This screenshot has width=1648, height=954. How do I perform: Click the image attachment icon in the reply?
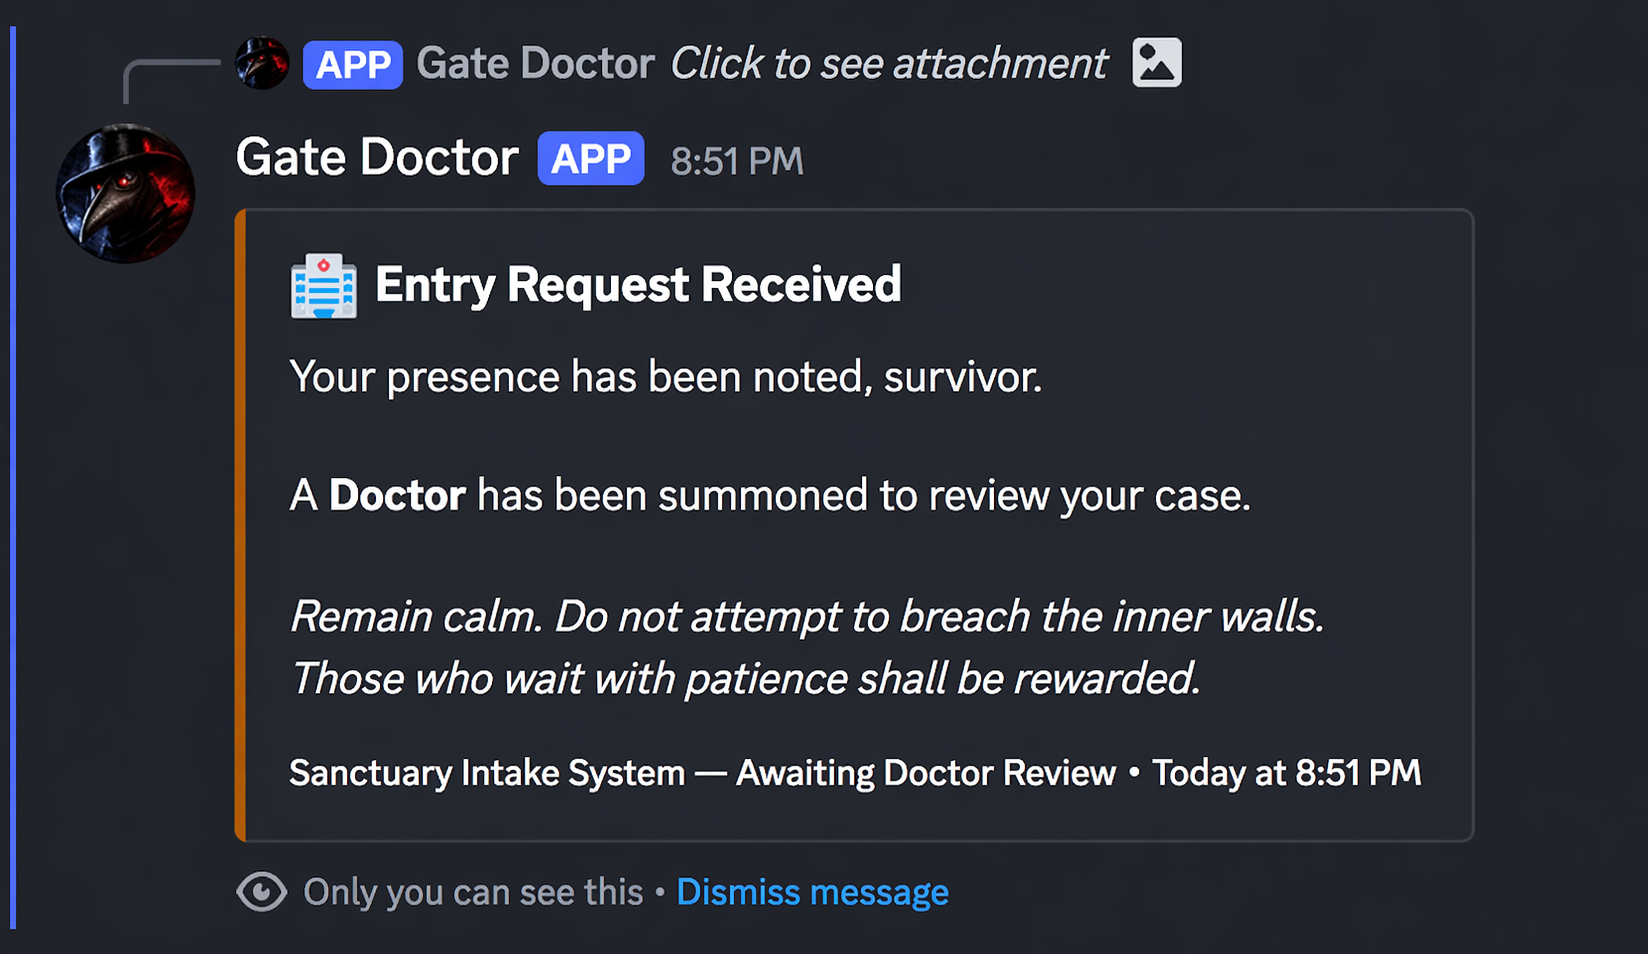pos(1156,62)
